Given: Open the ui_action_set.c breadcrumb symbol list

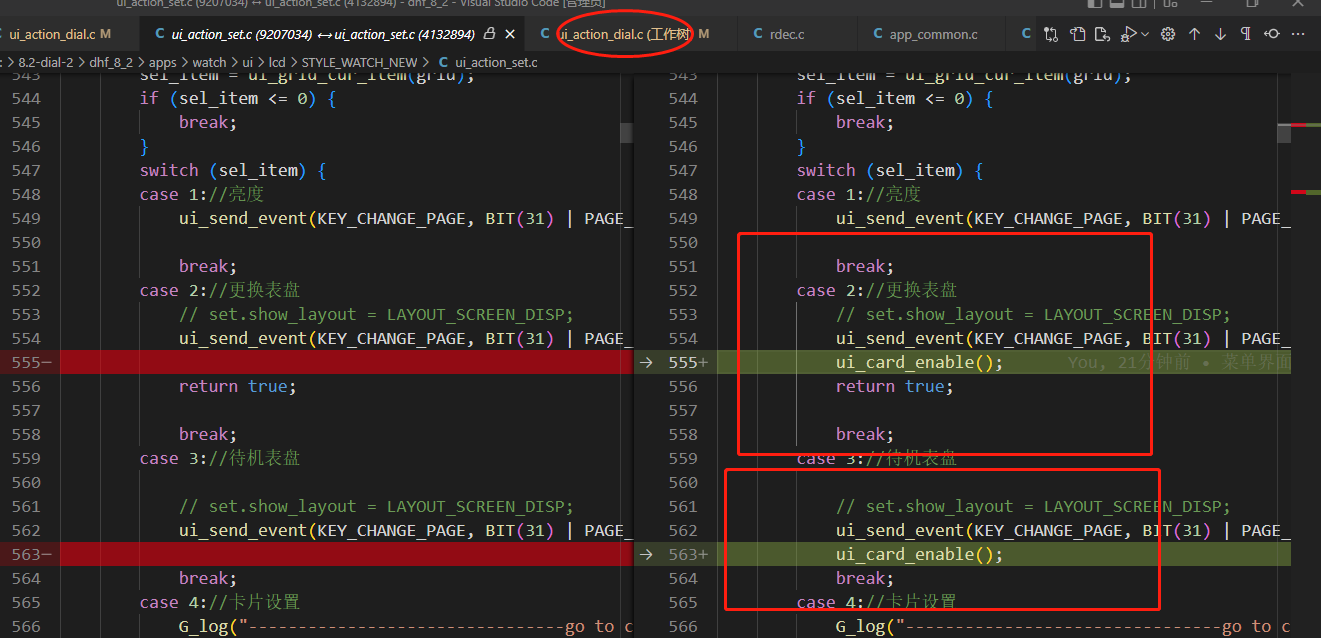Looking at the screenshot, I should click(488, 62).
